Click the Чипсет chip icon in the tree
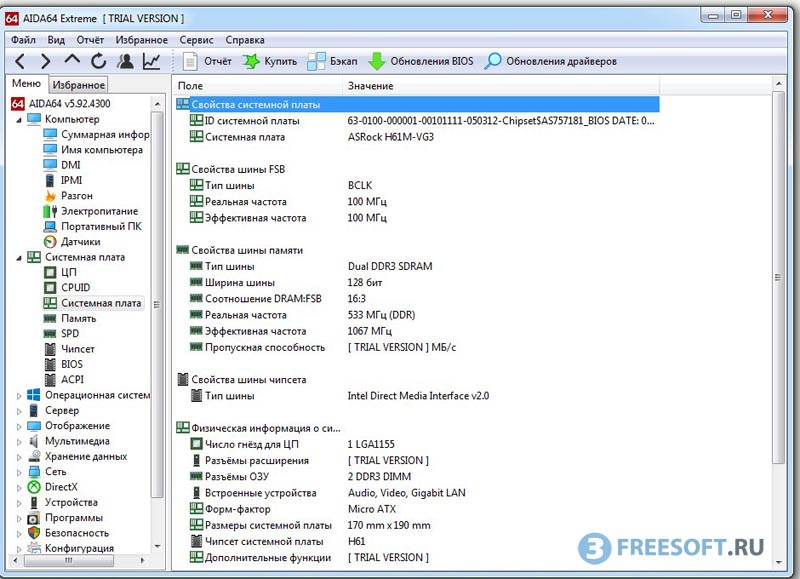The image size is (800, 579). click(50, 349)
